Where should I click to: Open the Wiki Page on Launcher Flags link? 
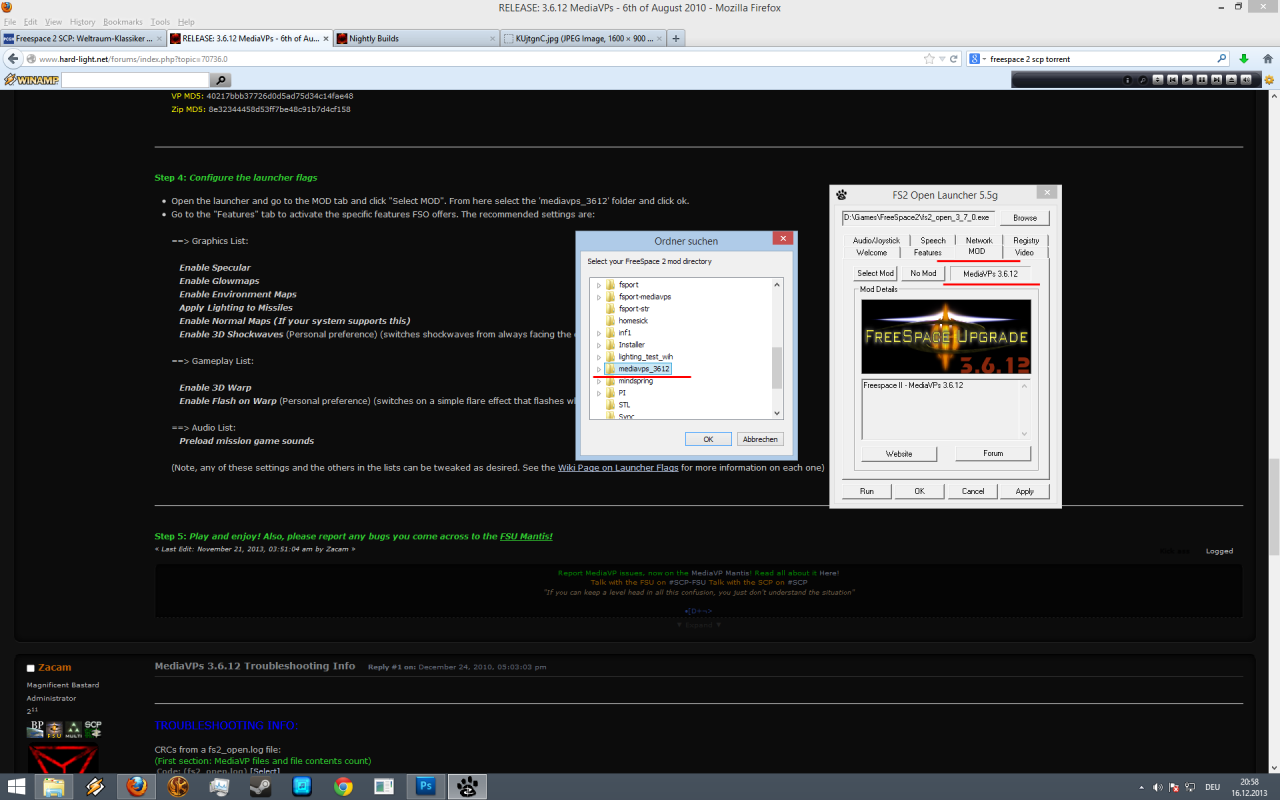[x=618, y=467]
